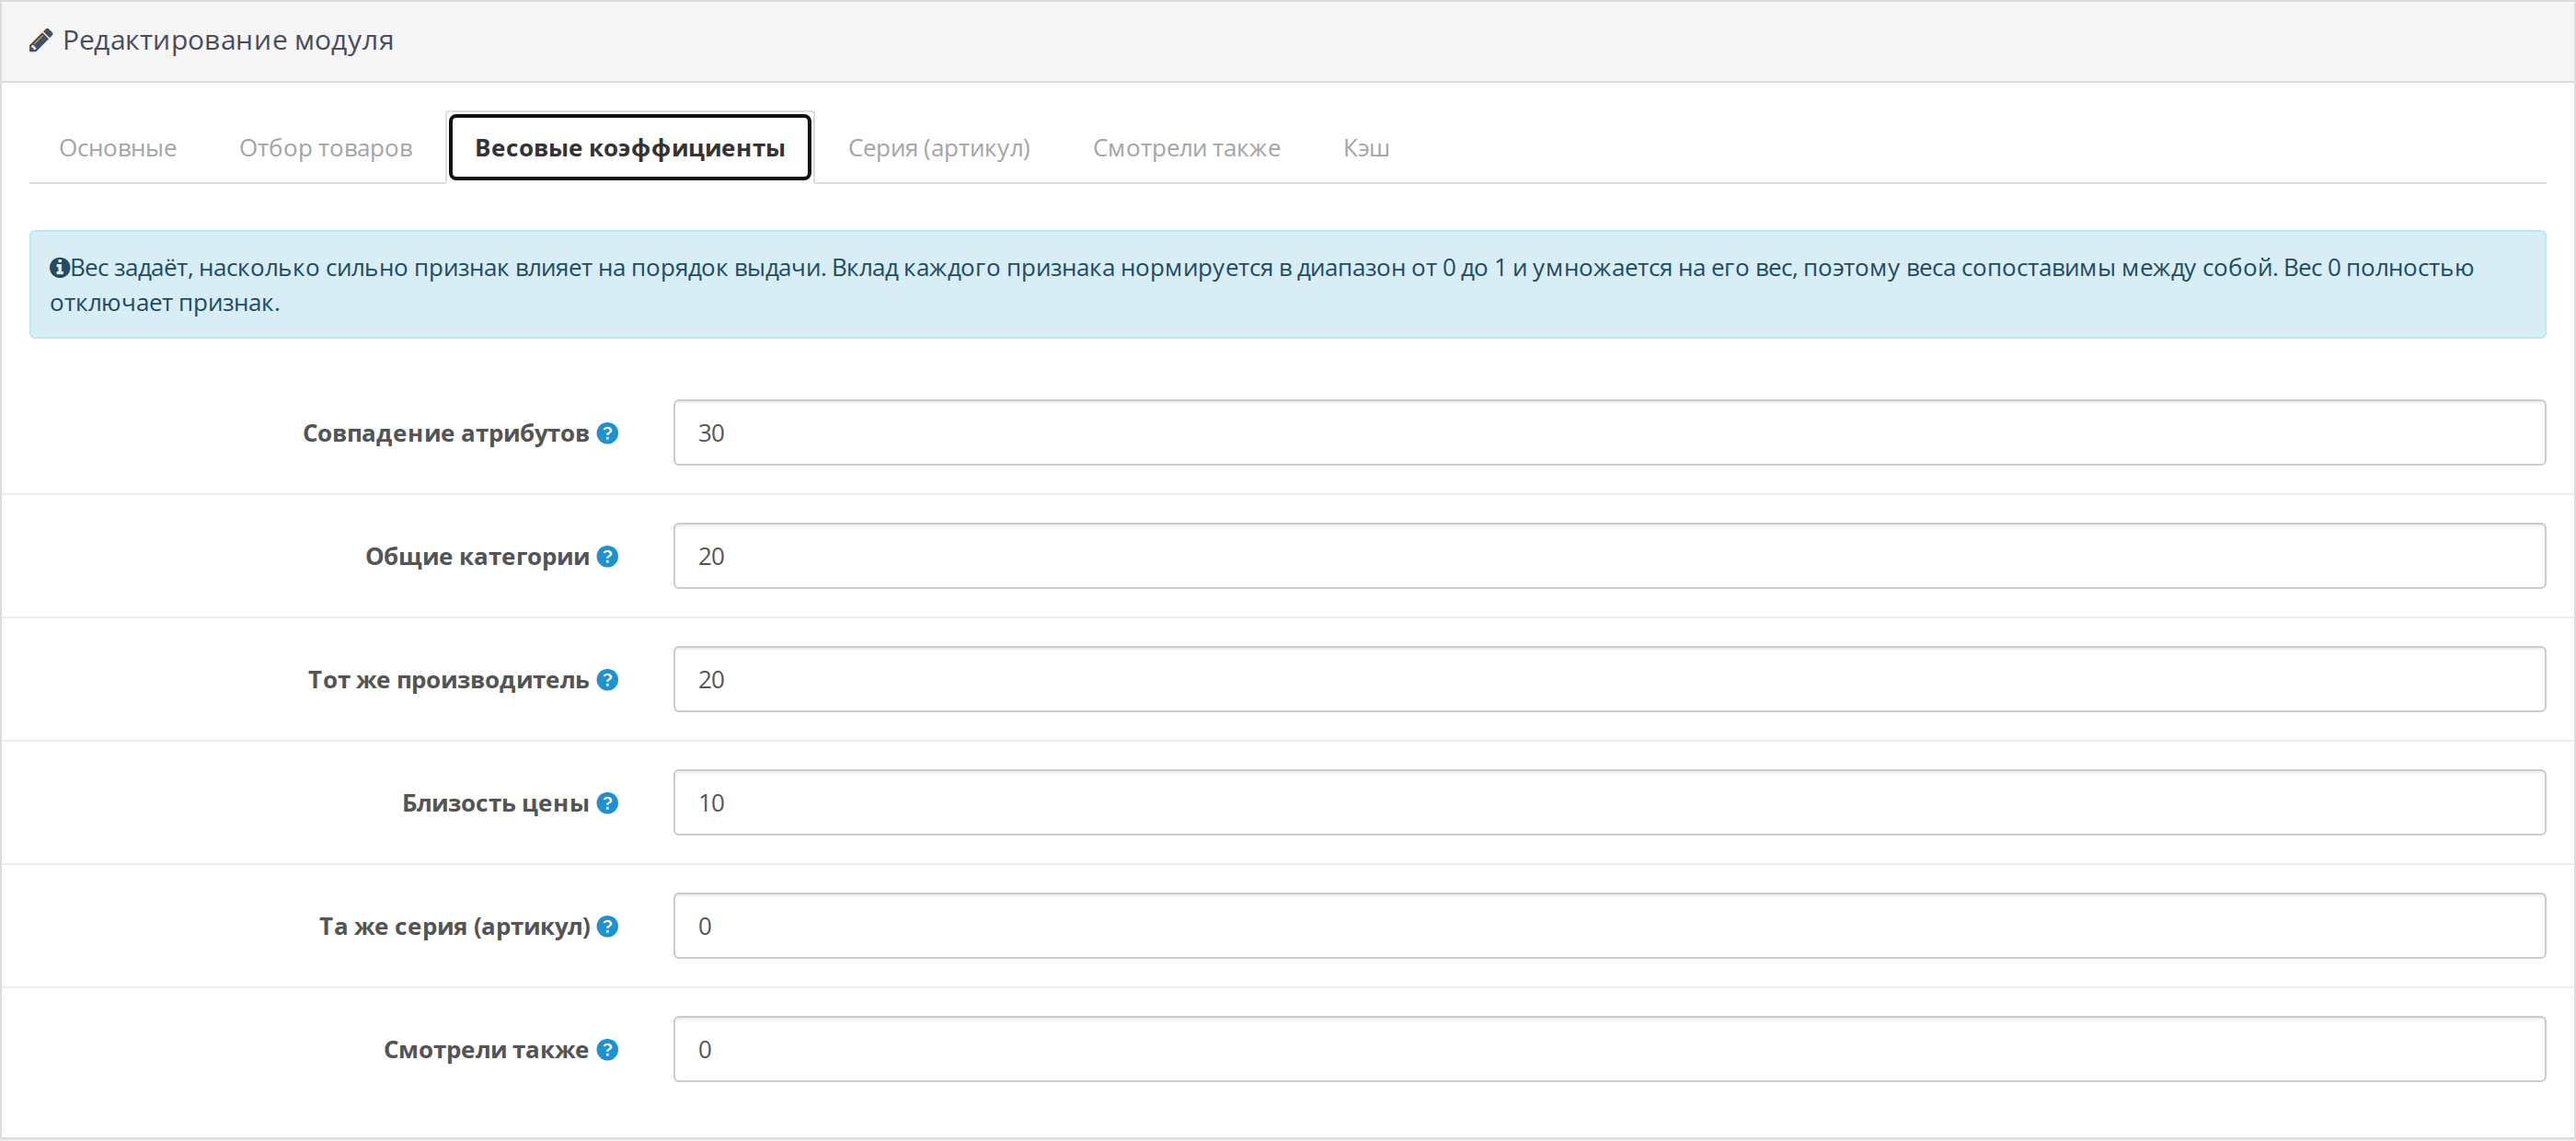This screenshot has width=2576, height=1141.
Task: Click the Смотрели также field label
Action: [486, 1050]
